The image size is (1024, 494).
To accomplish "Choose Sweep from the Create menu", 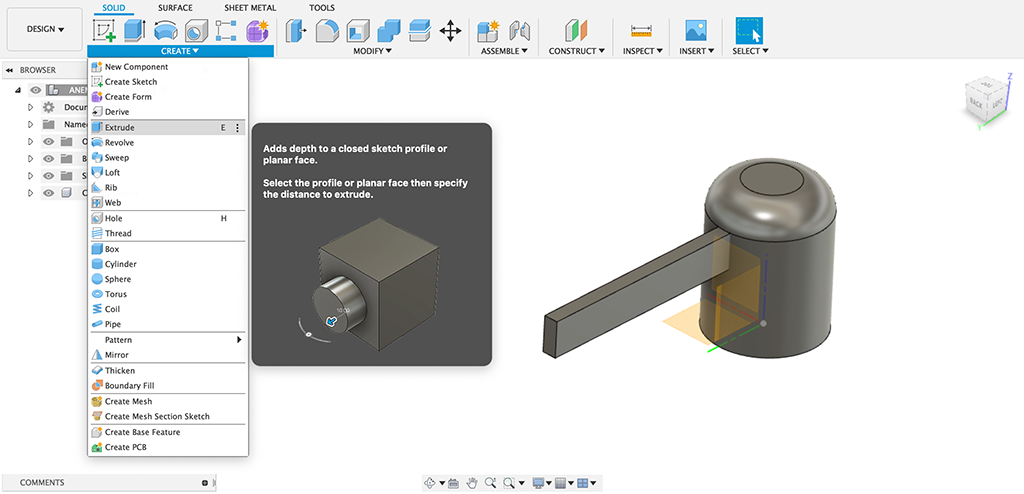I will 167,158.
